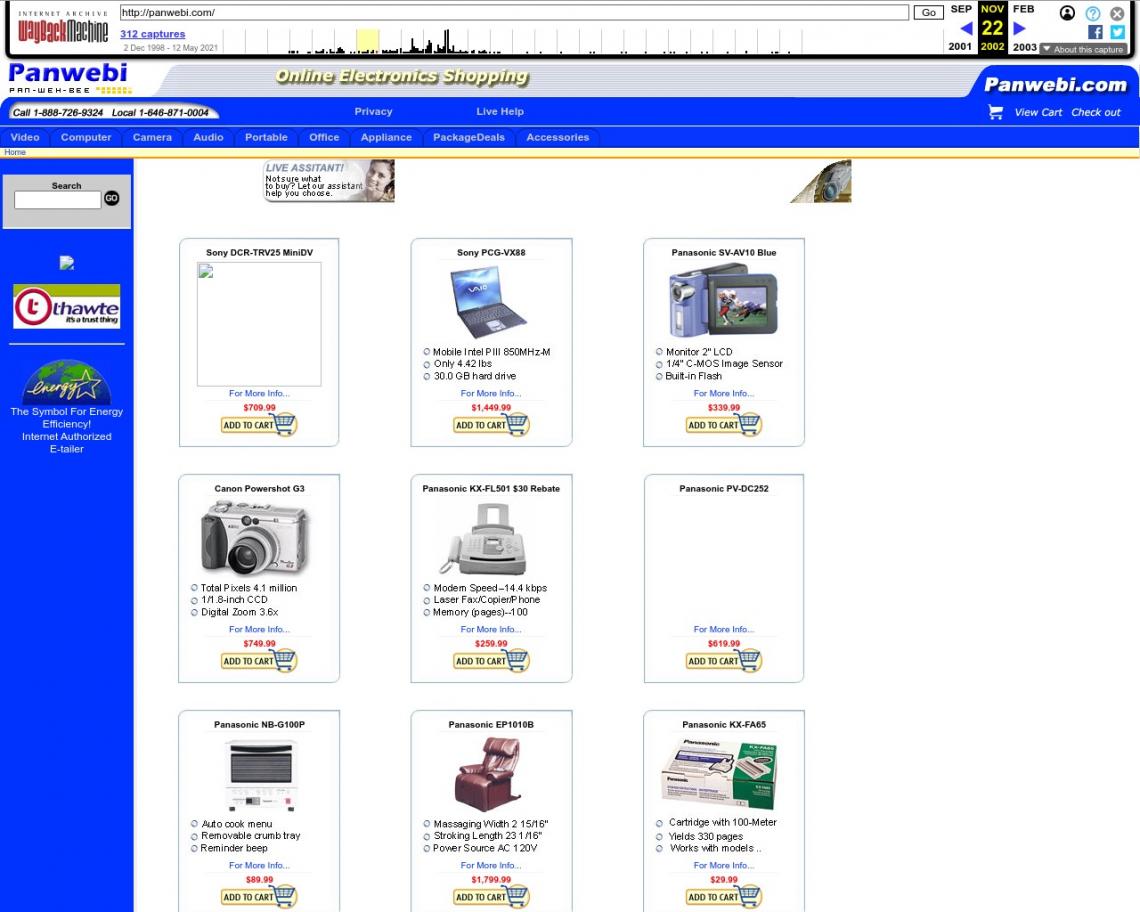Click the thawte trust badge
This screenshot has height=912, width=1140.
[x=66, y=307]
